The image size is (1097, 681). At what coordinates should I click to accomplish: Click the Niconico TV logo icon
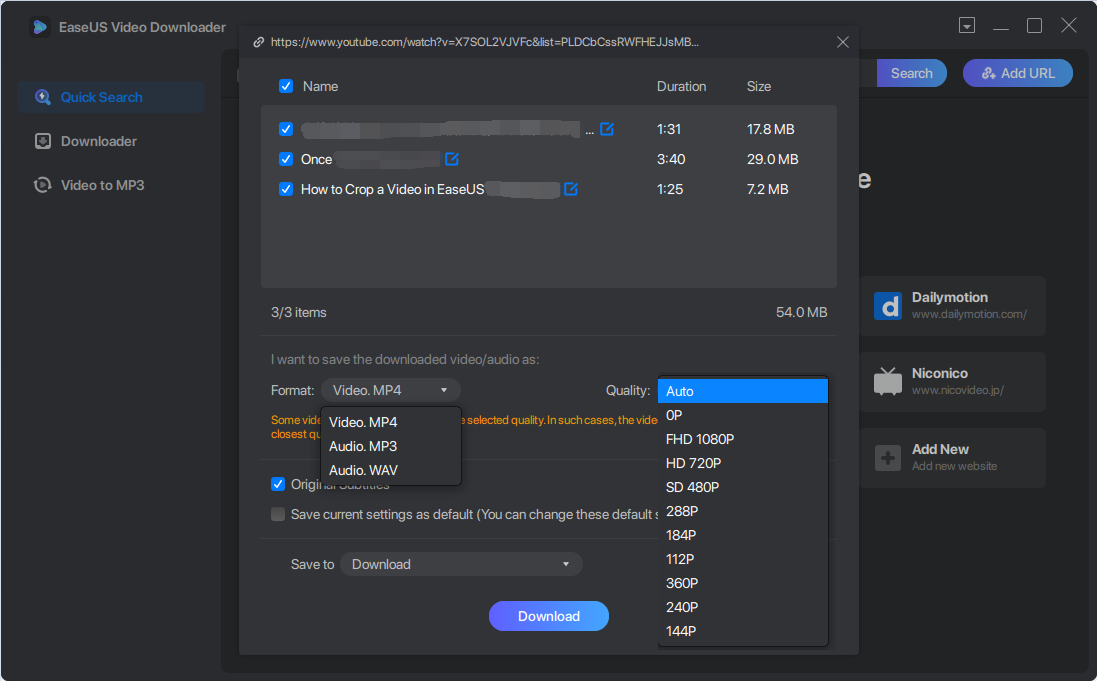888,381
